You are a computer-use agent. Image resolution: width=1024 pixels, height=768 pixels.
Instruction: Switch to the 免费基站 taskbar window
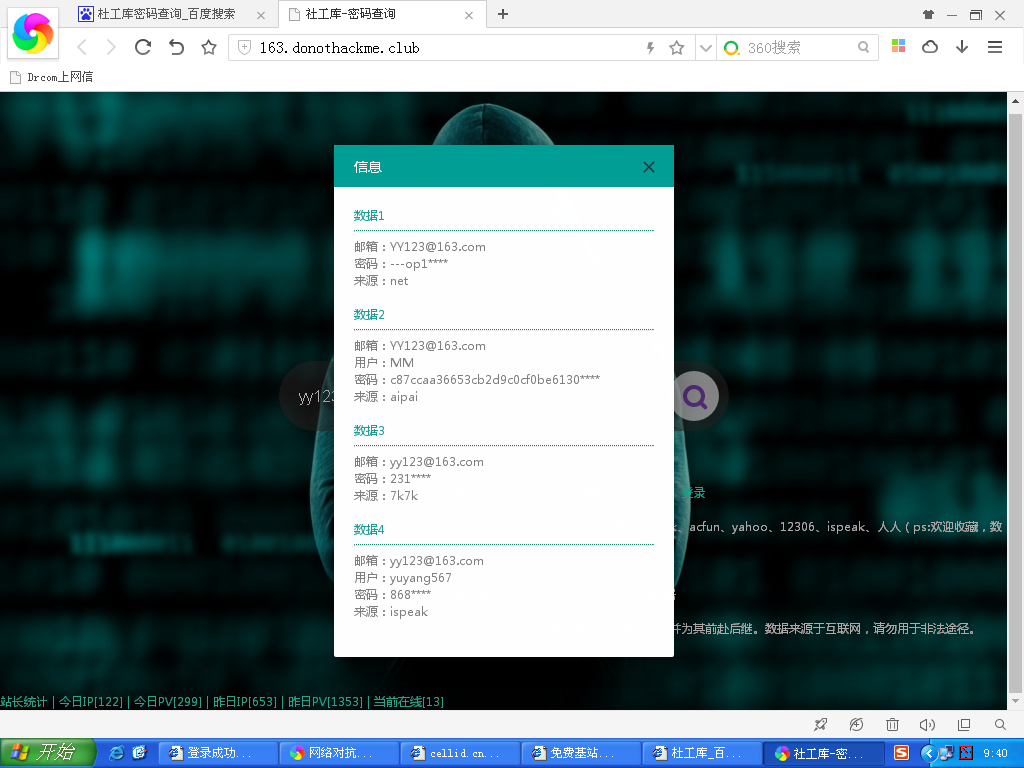click(580, 753)
